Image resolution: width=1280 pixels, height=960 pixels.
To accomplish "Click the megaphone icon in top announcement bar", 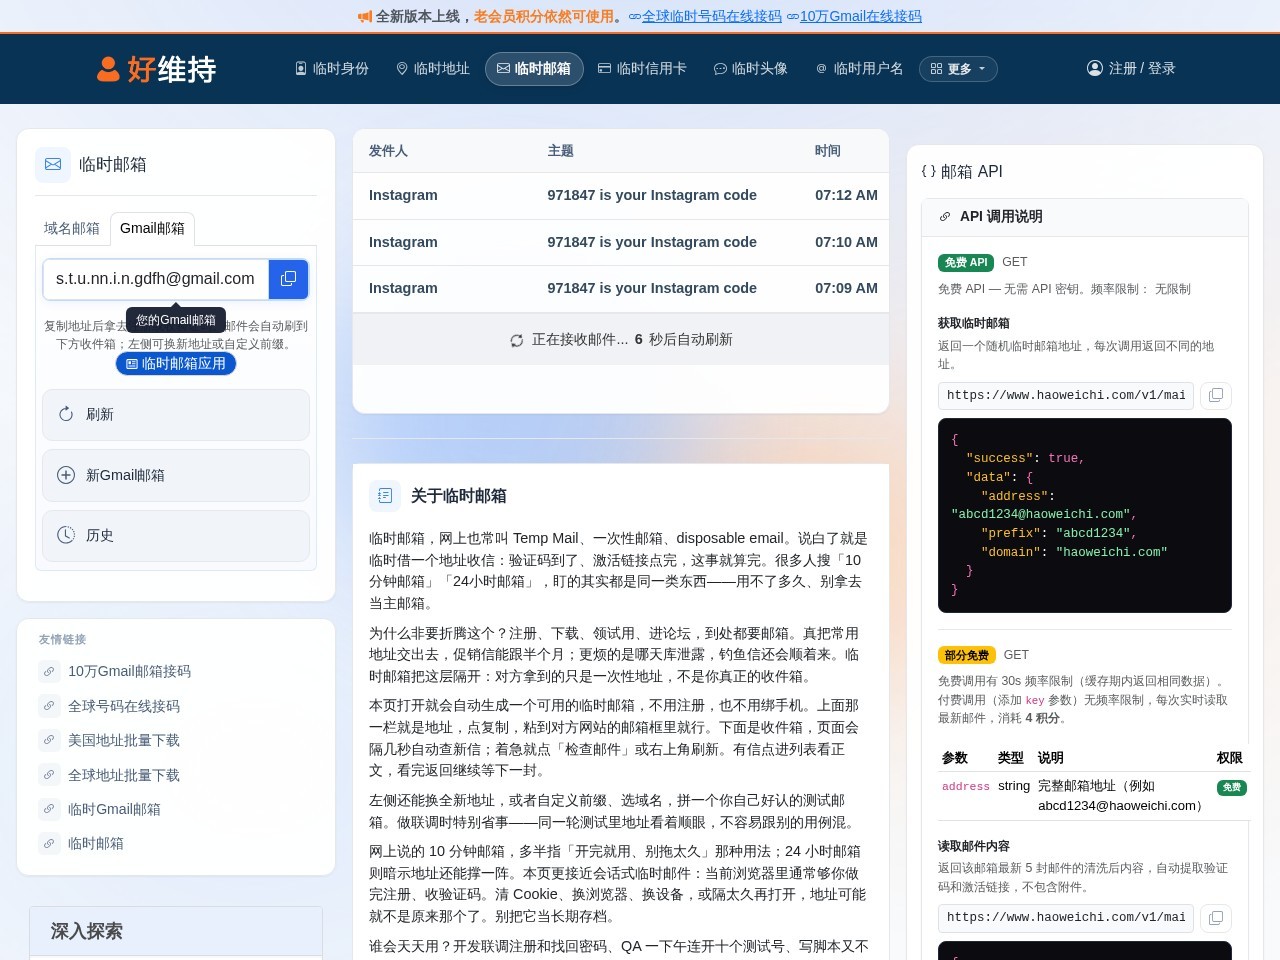I will pos(365,17).
